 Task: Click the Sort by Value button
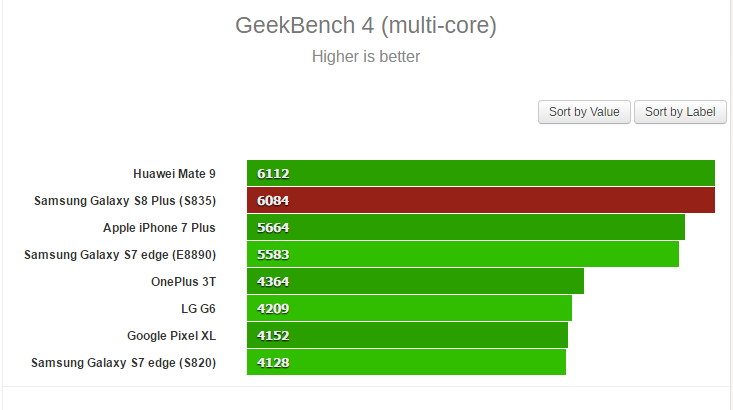click(x=584, y=112)
